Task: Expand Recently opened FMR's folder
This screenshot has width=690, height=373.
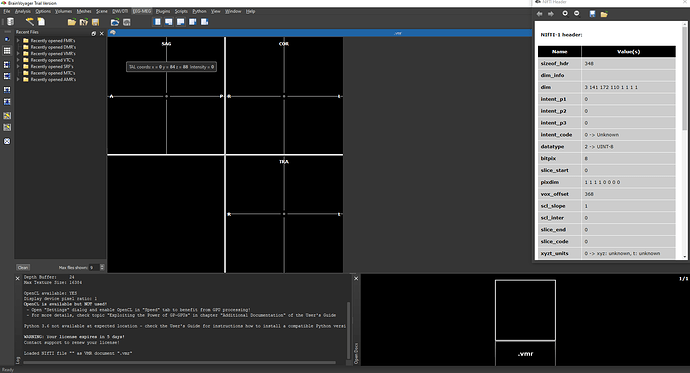Action: tap(18, 40)
